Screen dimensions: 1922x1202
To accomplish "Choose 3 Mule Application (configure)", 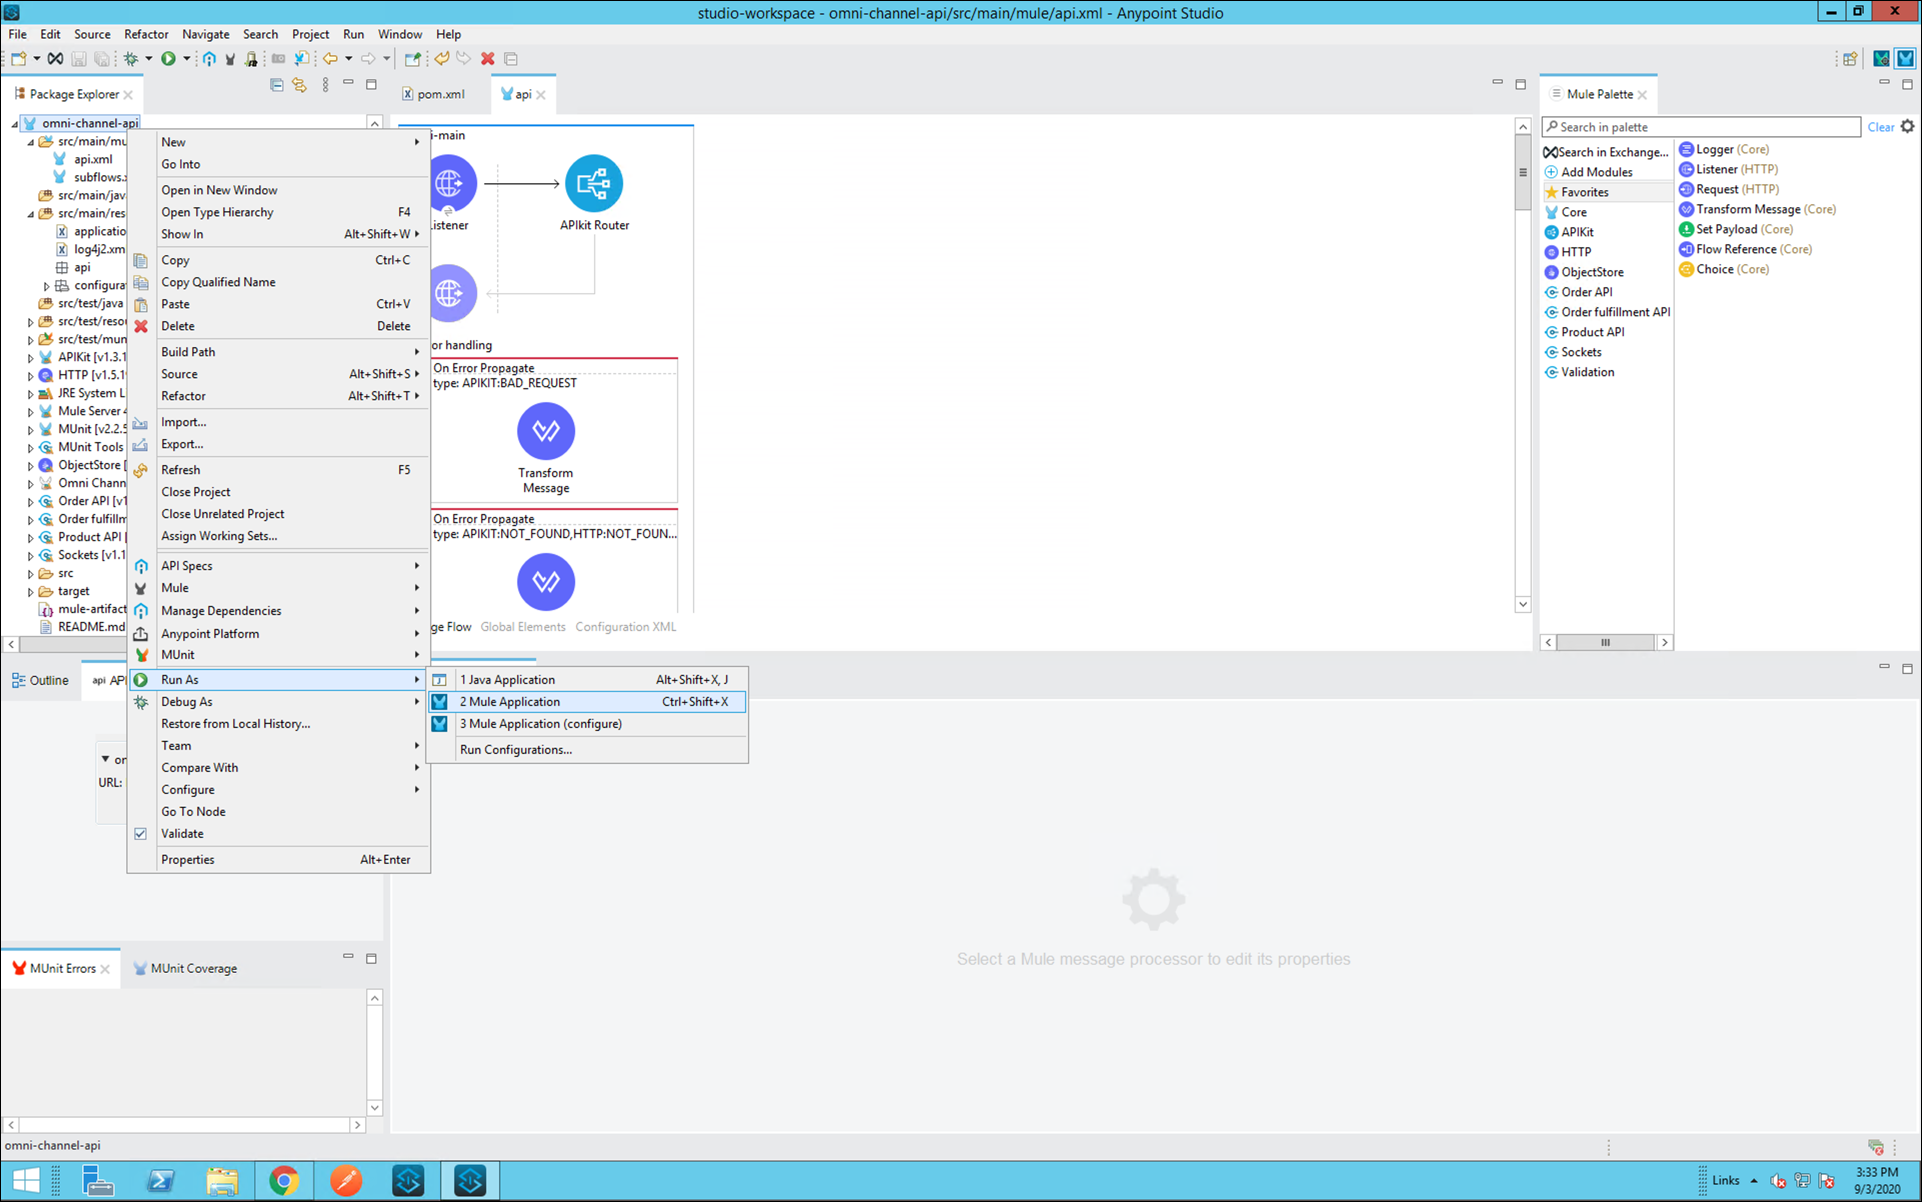I will tap(588, 724).
